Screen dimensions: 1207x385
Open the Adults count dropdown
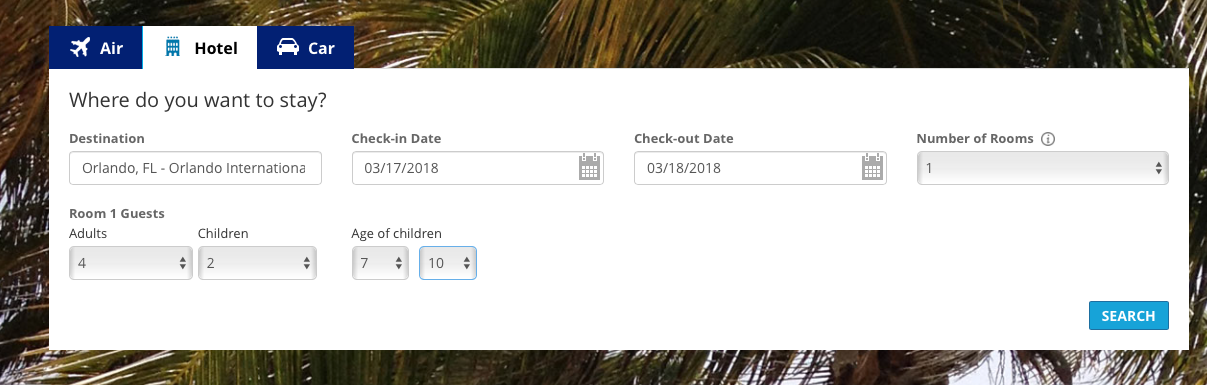(x=131, y=264)
